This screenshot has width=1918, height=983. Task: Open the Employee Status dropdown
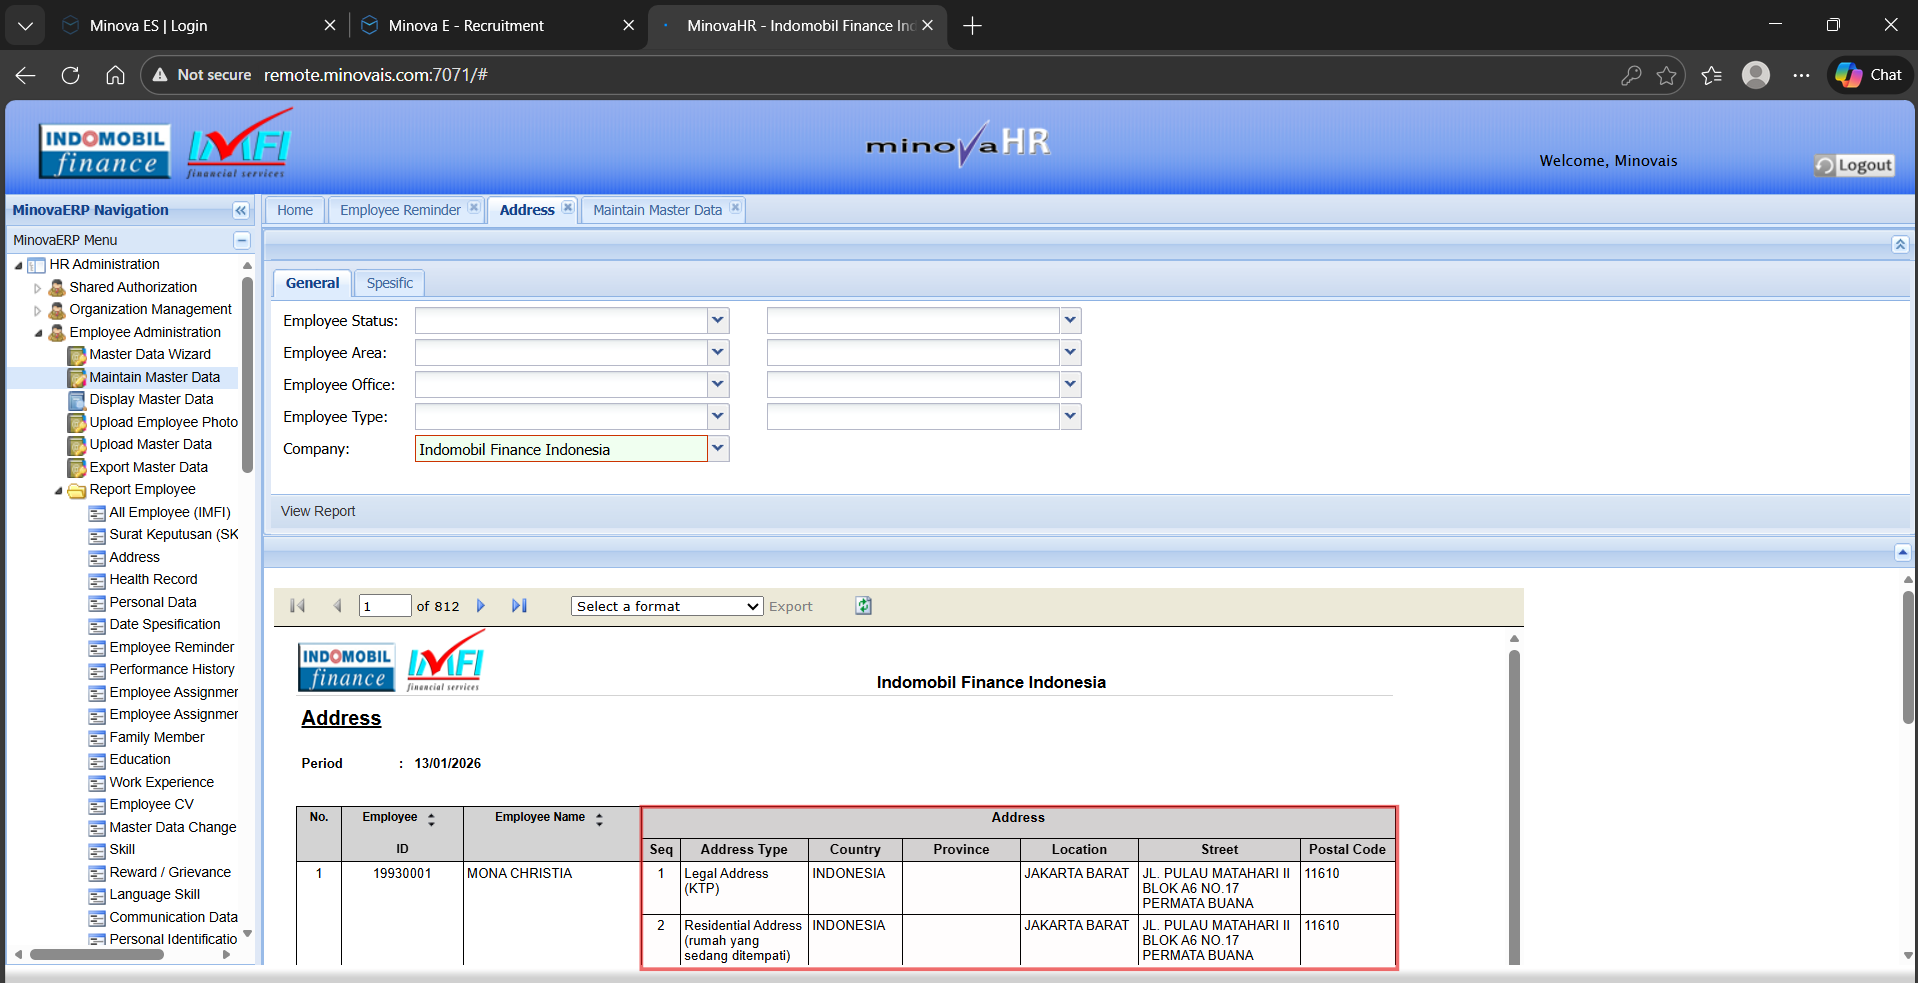point(717,321)
